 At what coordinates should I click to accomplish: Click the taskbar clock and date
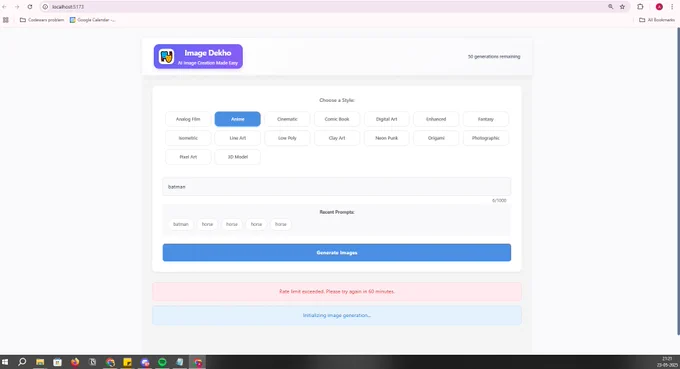coord(667,362)
